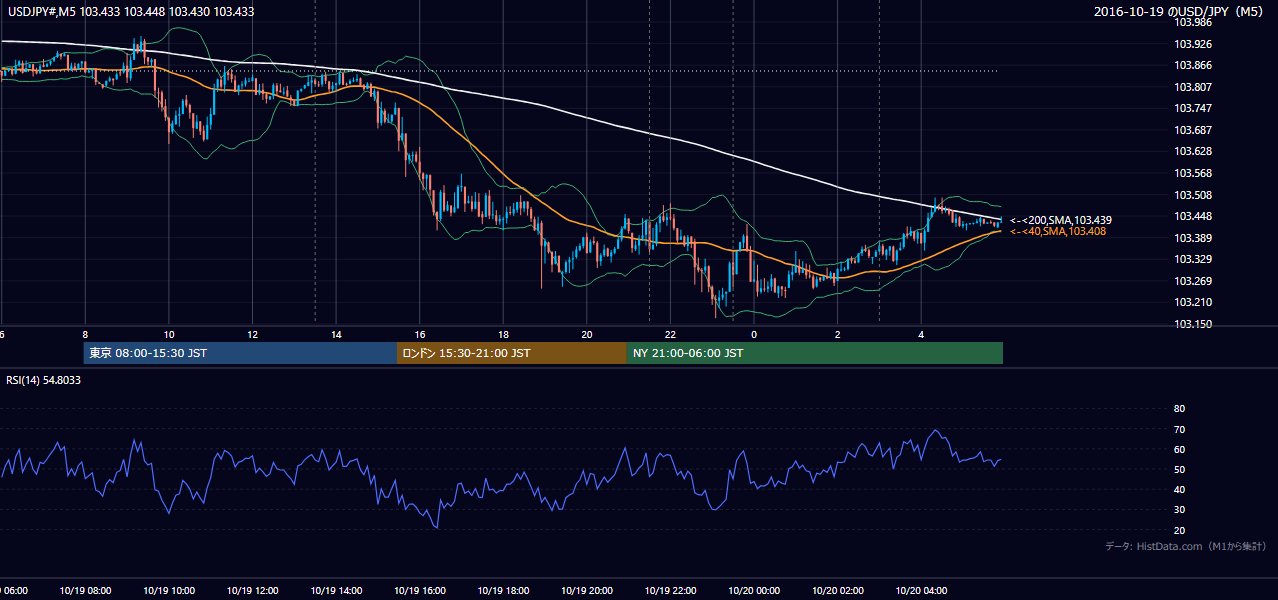Select the 40 SMA label 103.408
This screenshot has width=1278, height=600.
click(1058, 232)
